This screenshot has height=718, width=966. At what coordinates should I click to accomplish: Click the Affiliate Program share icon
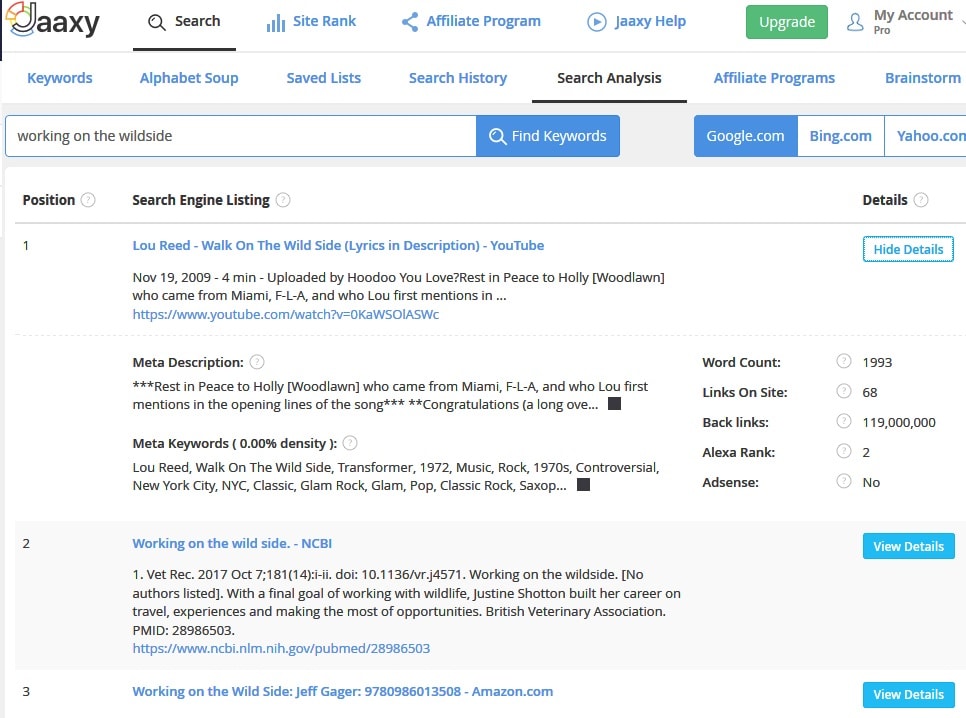410,22
